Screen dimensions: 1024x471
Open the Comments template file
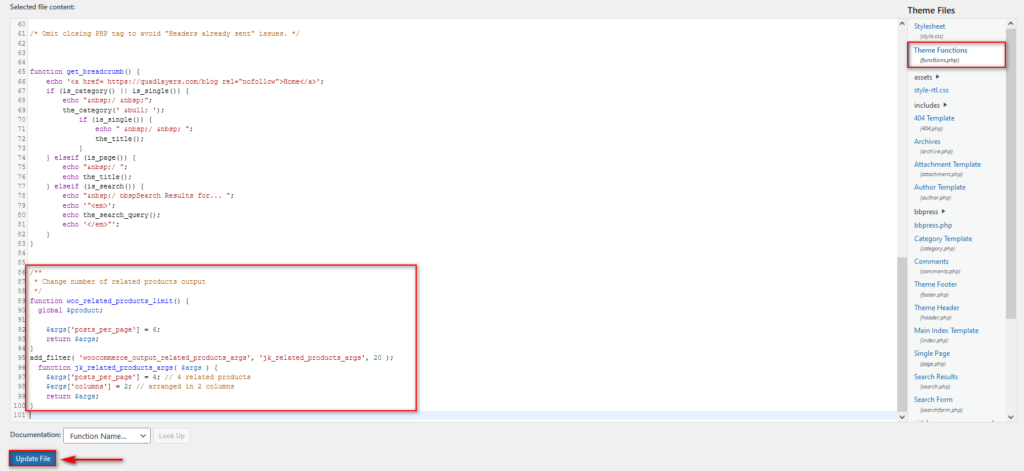point(931,262)
